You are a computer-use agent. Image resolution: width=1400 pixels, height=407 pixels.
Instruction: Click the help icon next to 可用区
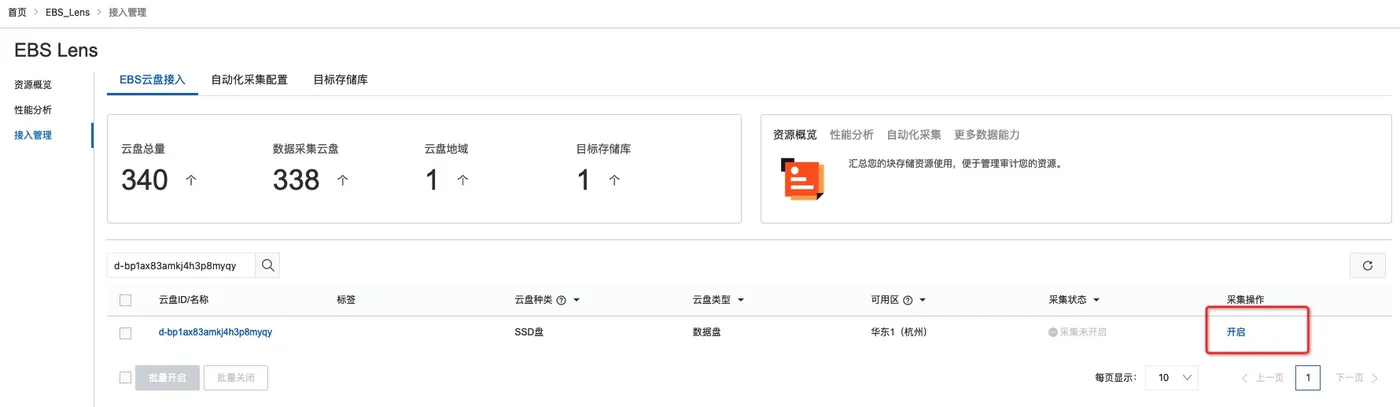point(908,300)
